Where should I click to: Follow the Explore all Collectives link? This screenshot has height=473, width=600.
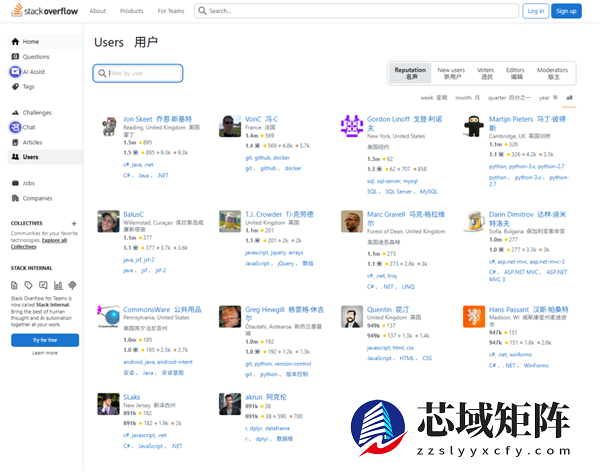coord(39,243)
